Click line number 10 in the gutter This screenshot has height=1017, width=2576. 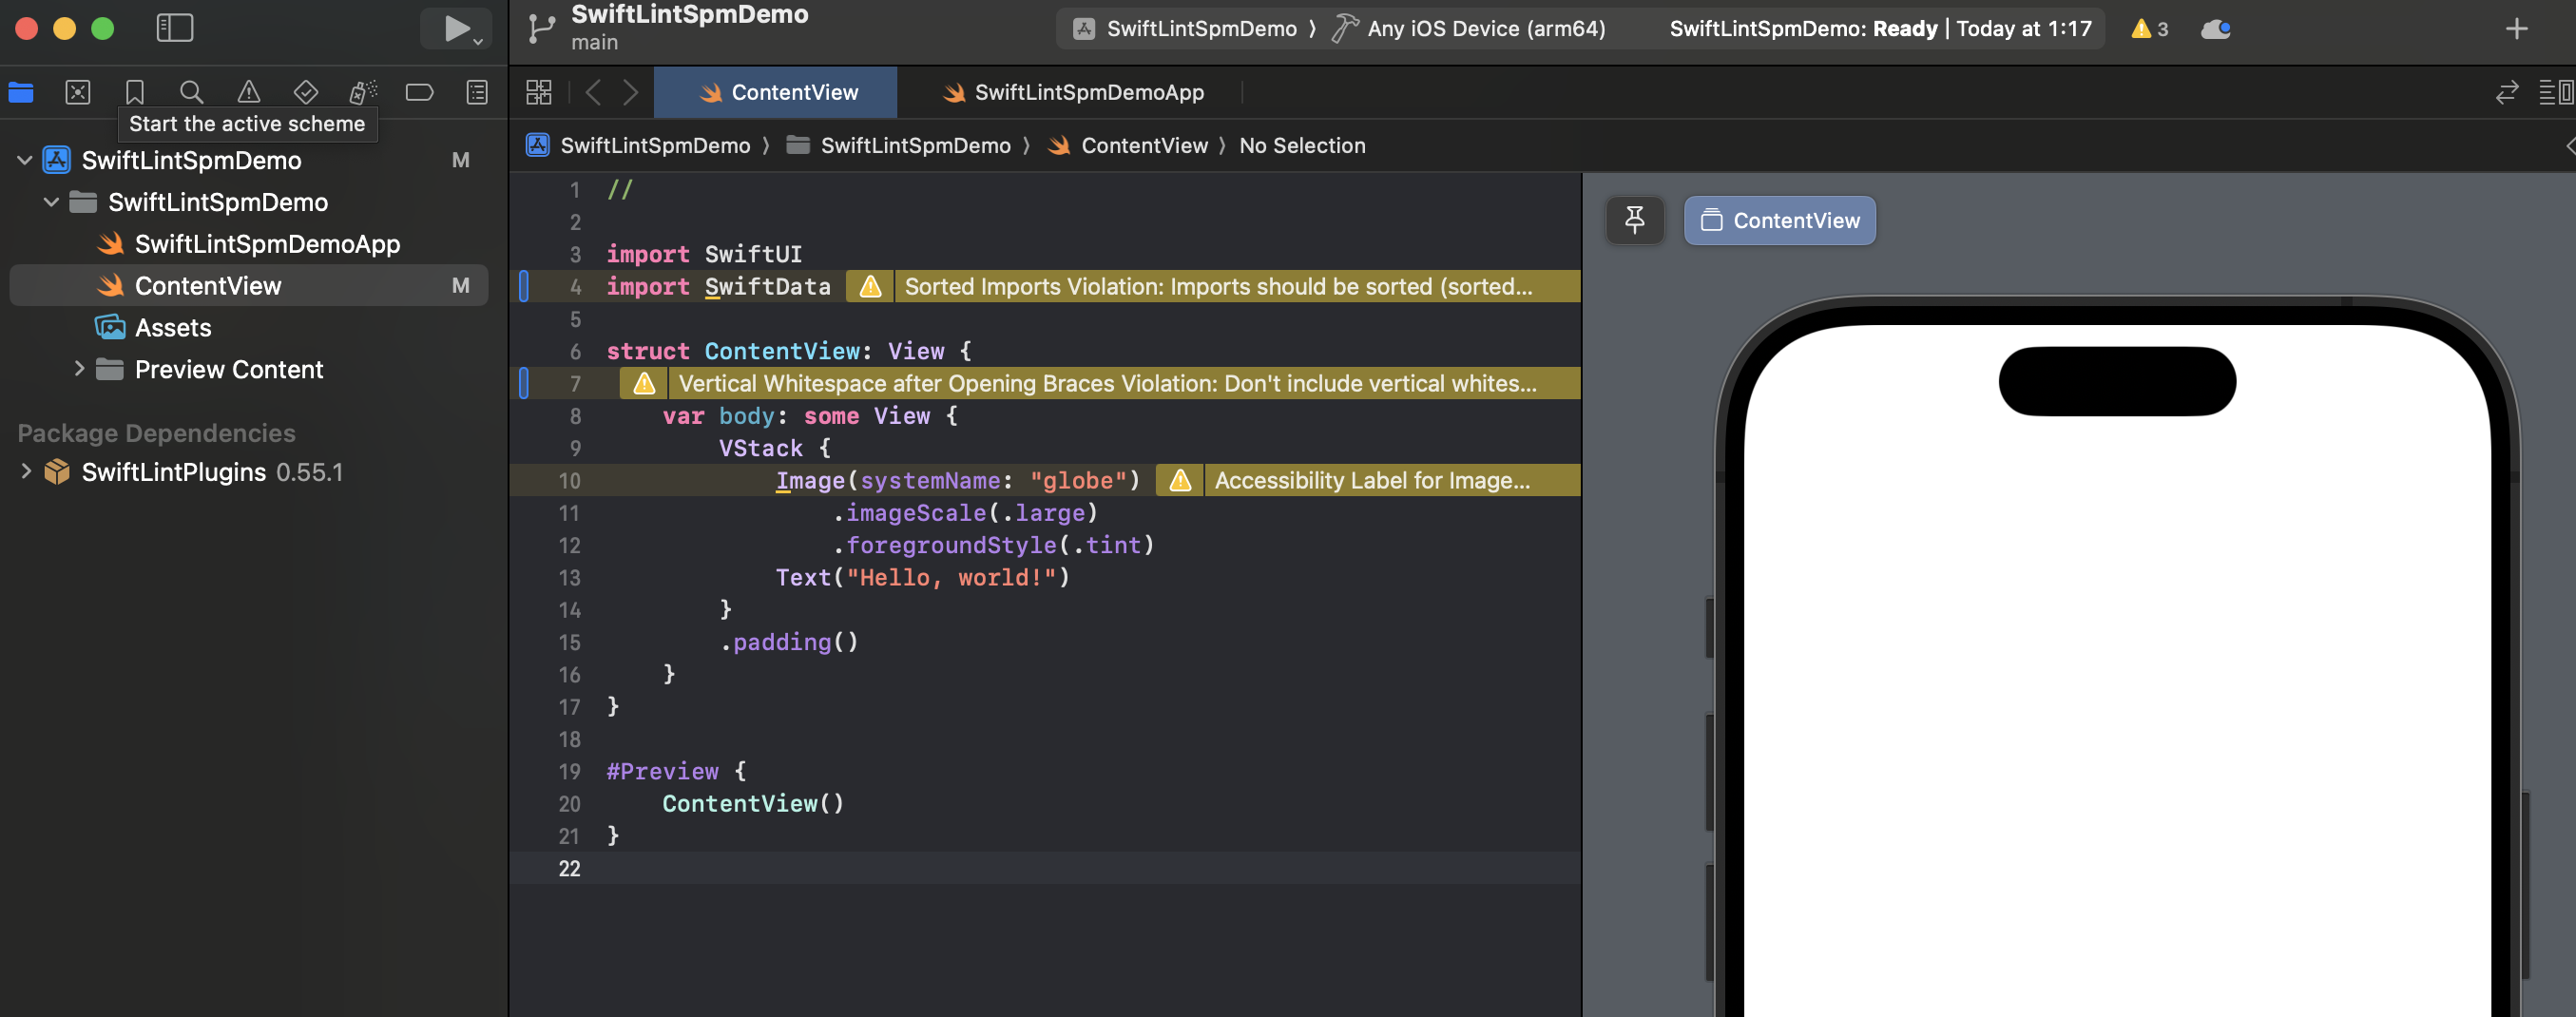point(569,481)
